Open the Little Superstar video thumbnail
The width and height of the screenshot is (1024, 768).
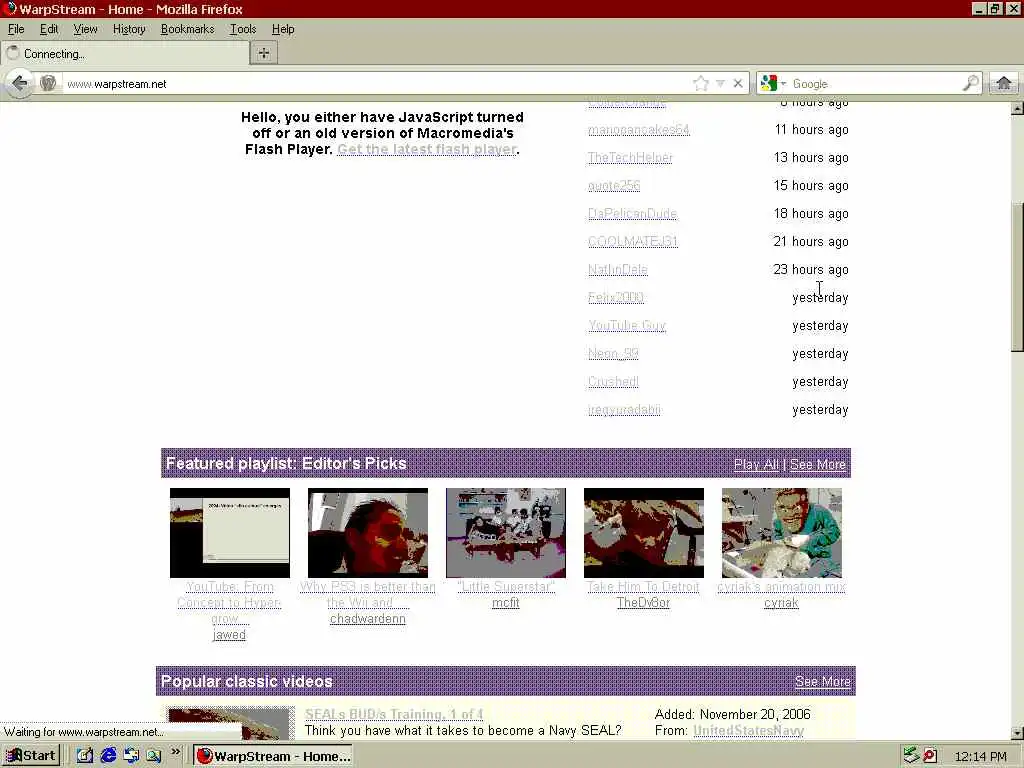[506, 533]
